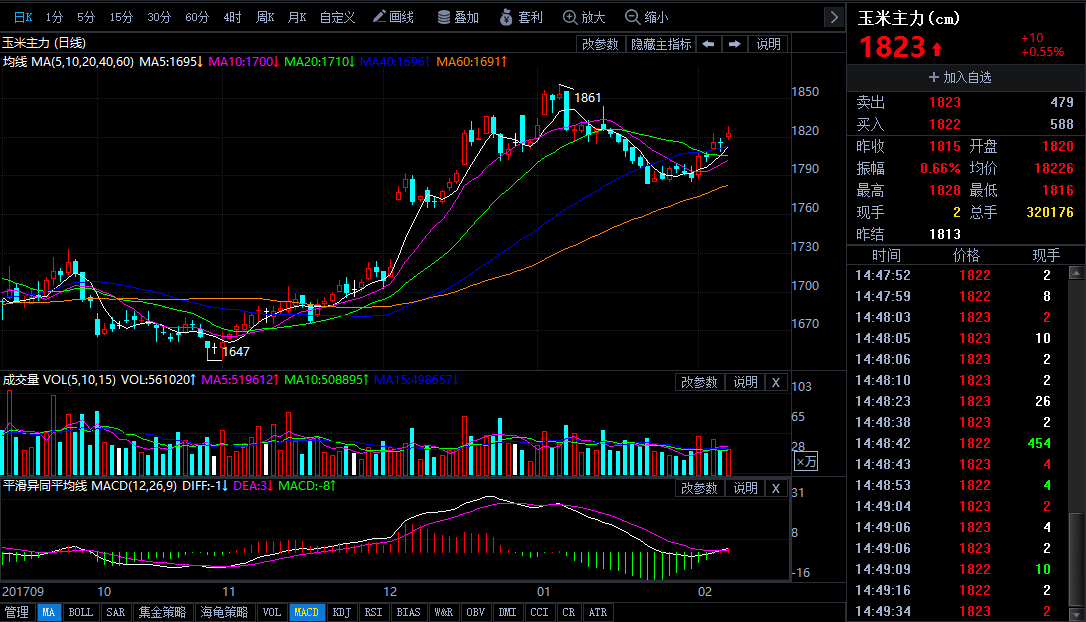Close the volume indicator panel

[776, 382]
